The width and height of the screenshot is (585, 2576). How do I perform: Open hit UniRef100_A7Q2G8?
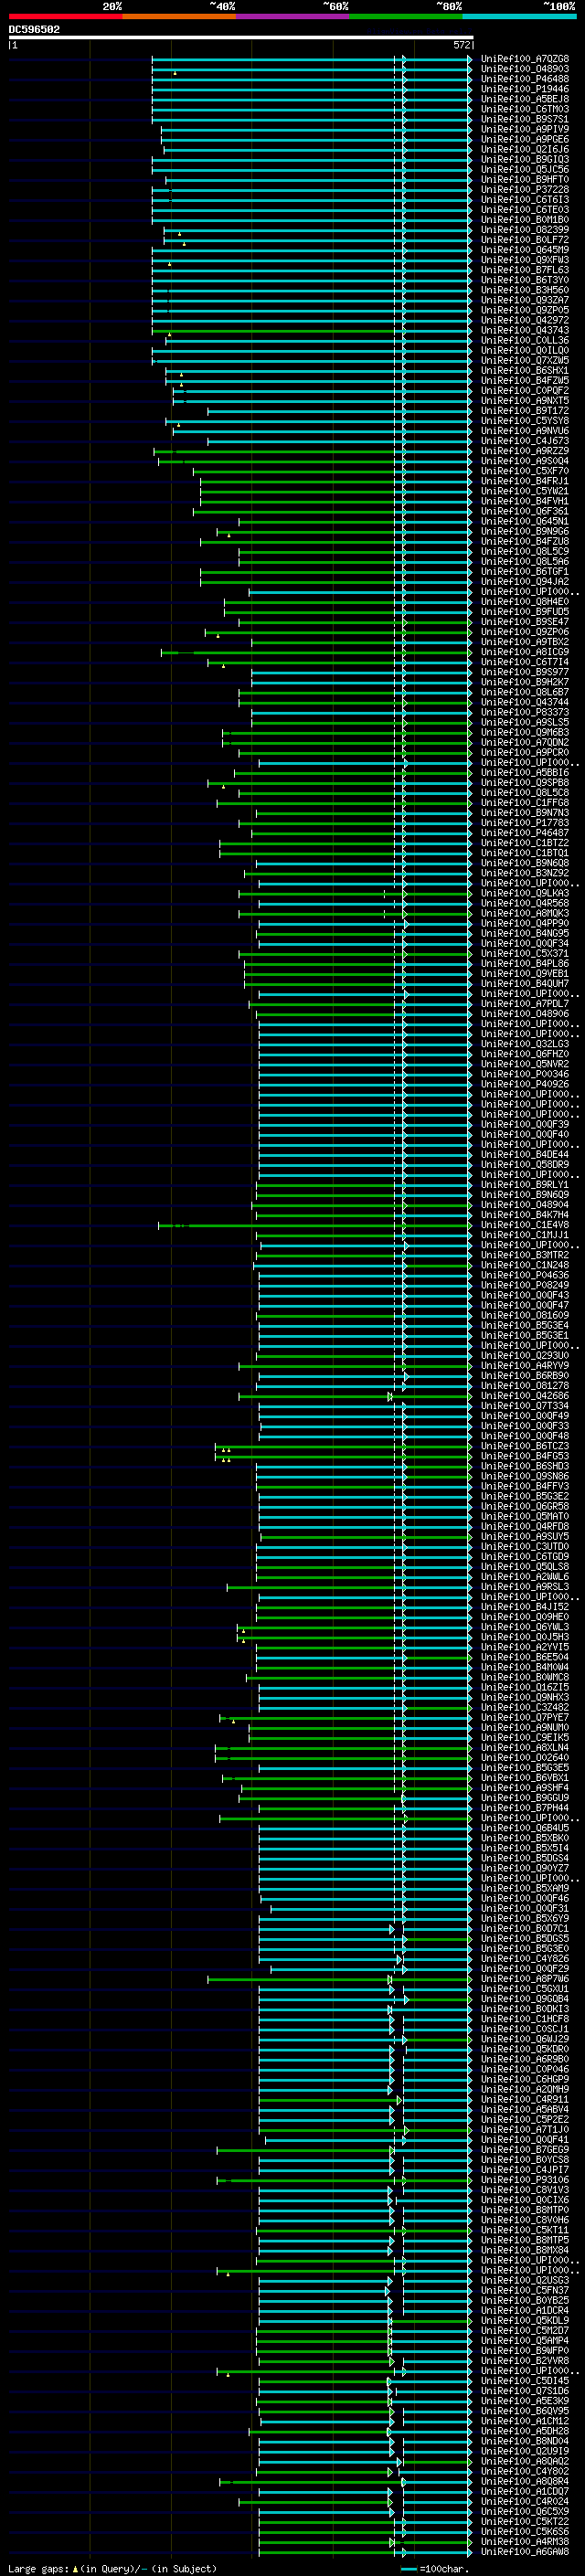click(x=525, y=59)
